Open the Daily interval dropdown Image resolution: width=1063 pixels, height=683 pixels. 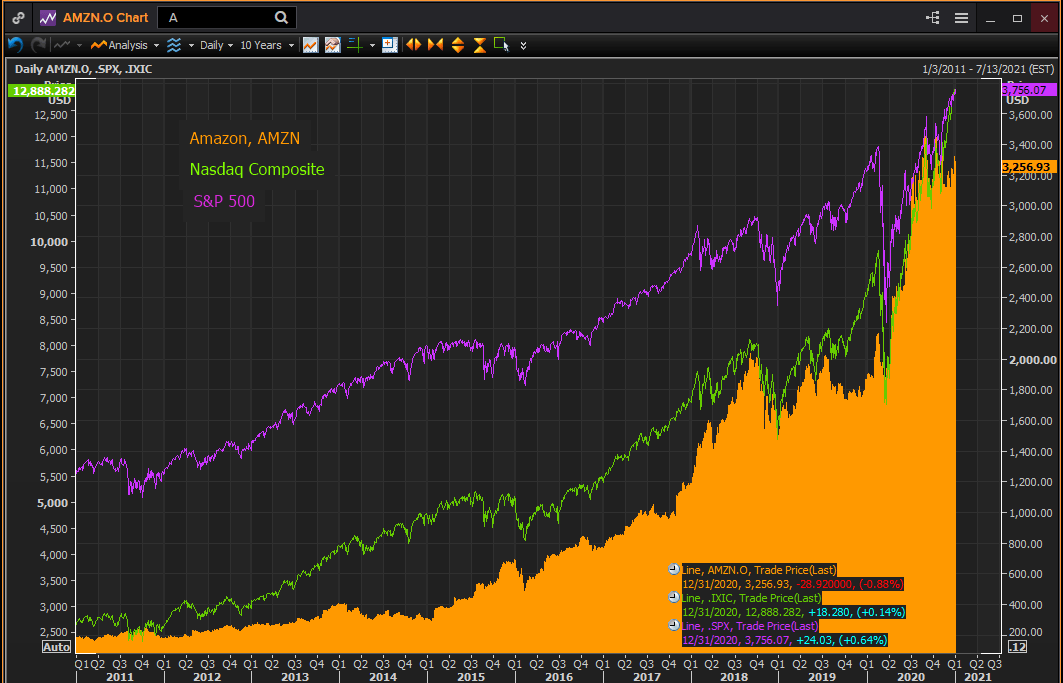point(216,45)
